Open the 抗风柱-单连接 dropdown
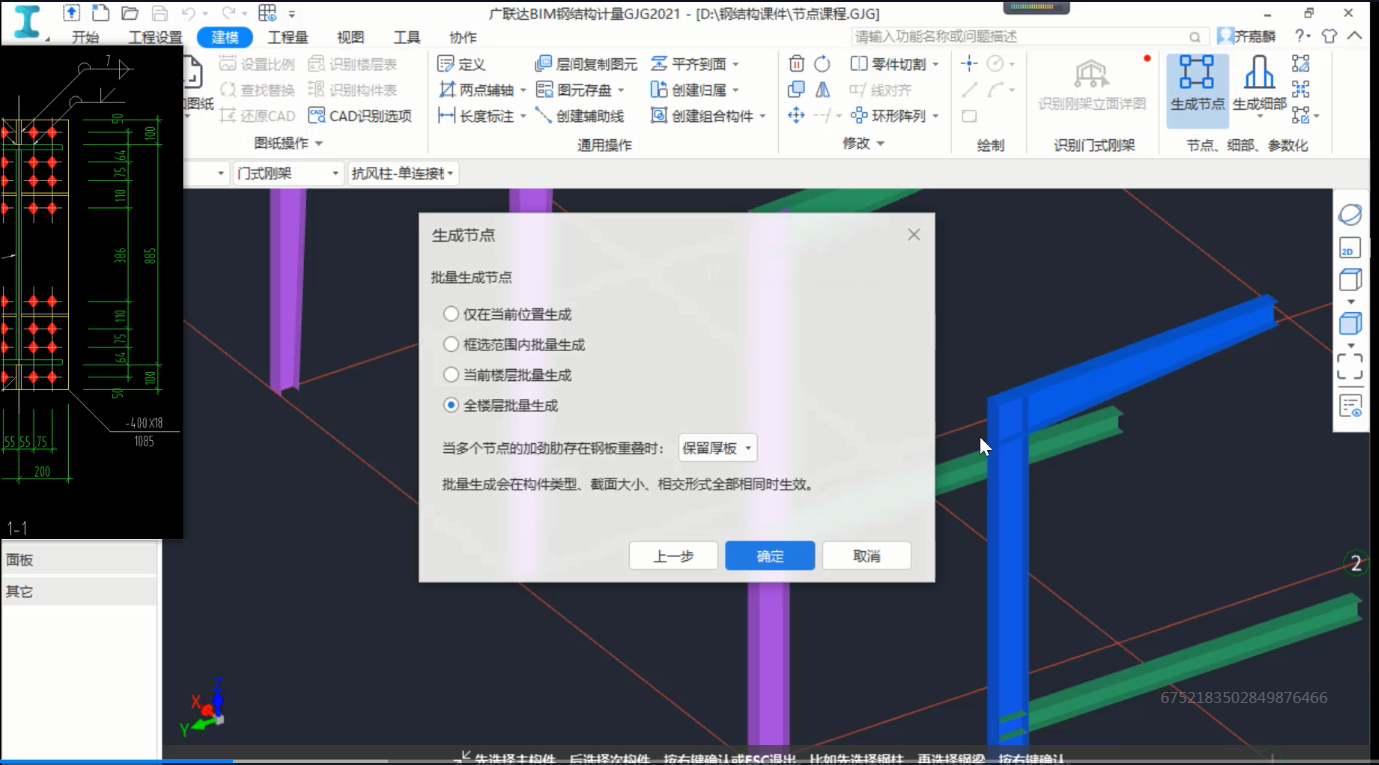 (x=403, y=174)
